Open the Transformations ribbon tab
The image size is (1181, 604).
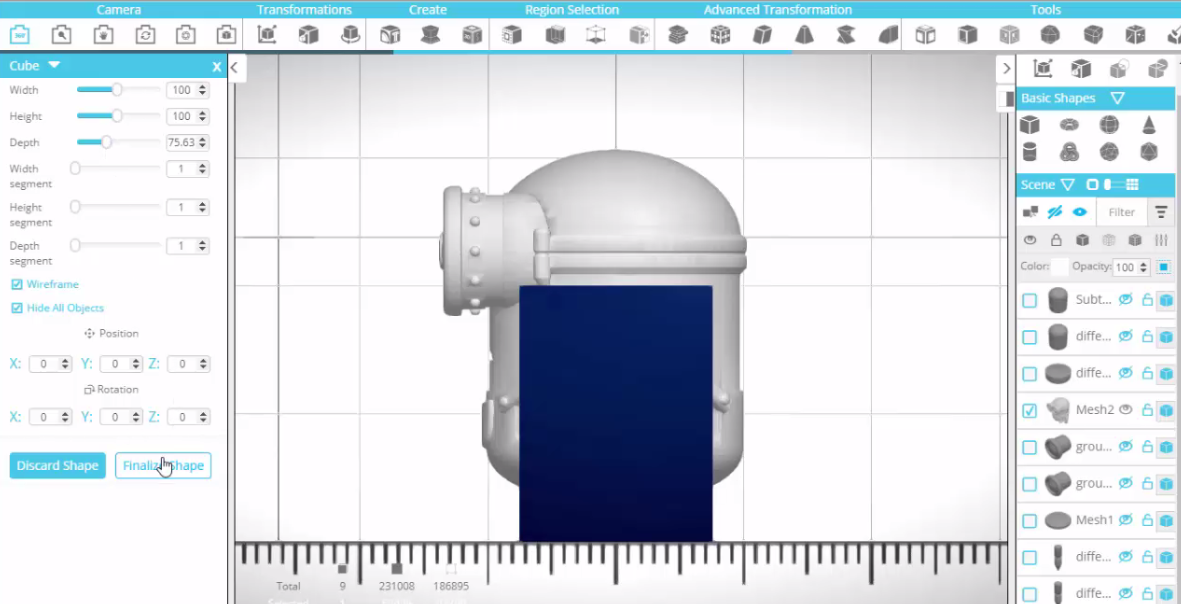(x=304, y=10)
